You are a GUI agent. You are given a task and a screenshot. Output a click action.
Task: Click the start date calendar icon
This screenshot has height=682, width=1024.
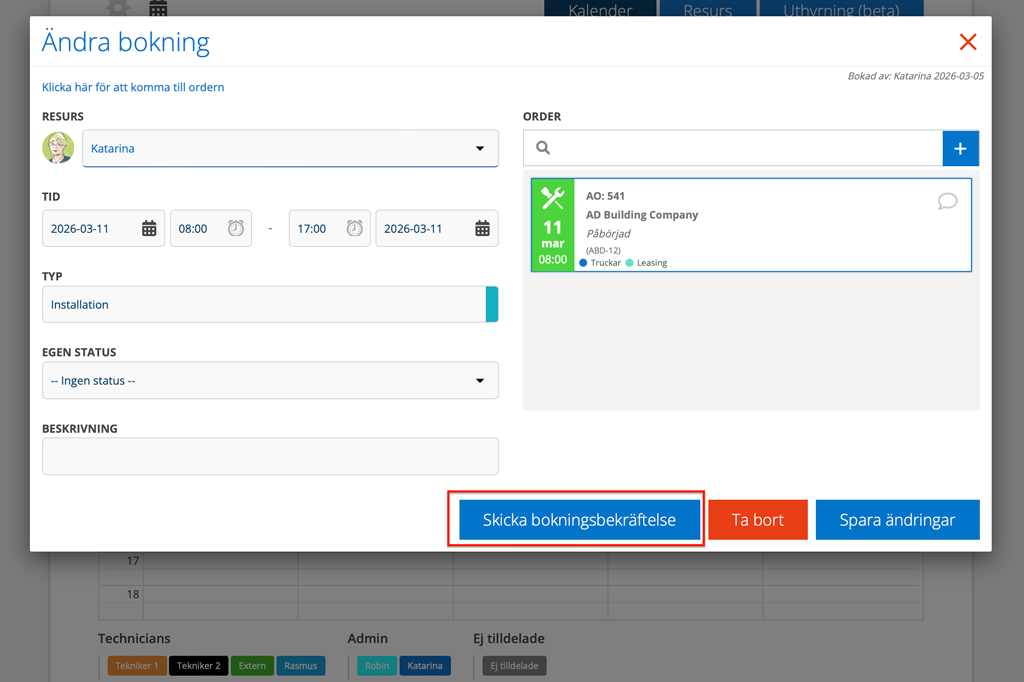(x=149, y=229)
